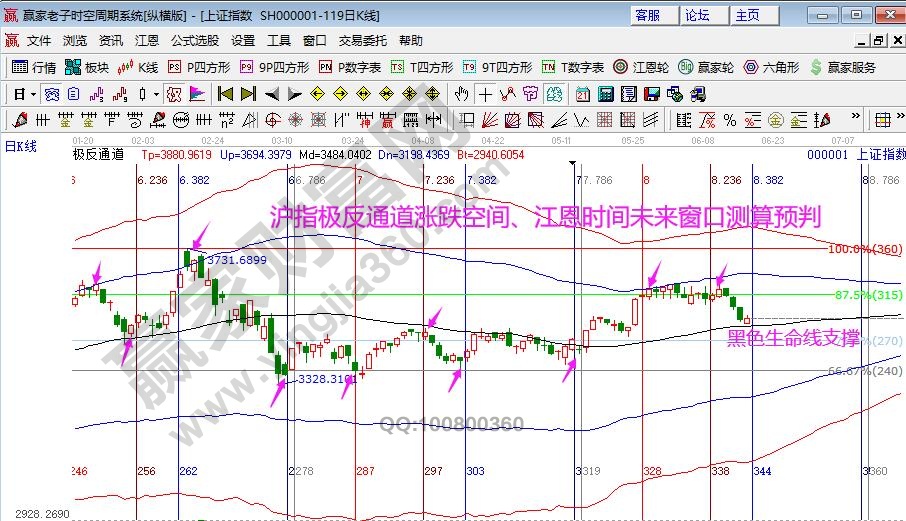Click the calendar icon showing 21
This screenshot has width=906, height=521.
(582, 94)
